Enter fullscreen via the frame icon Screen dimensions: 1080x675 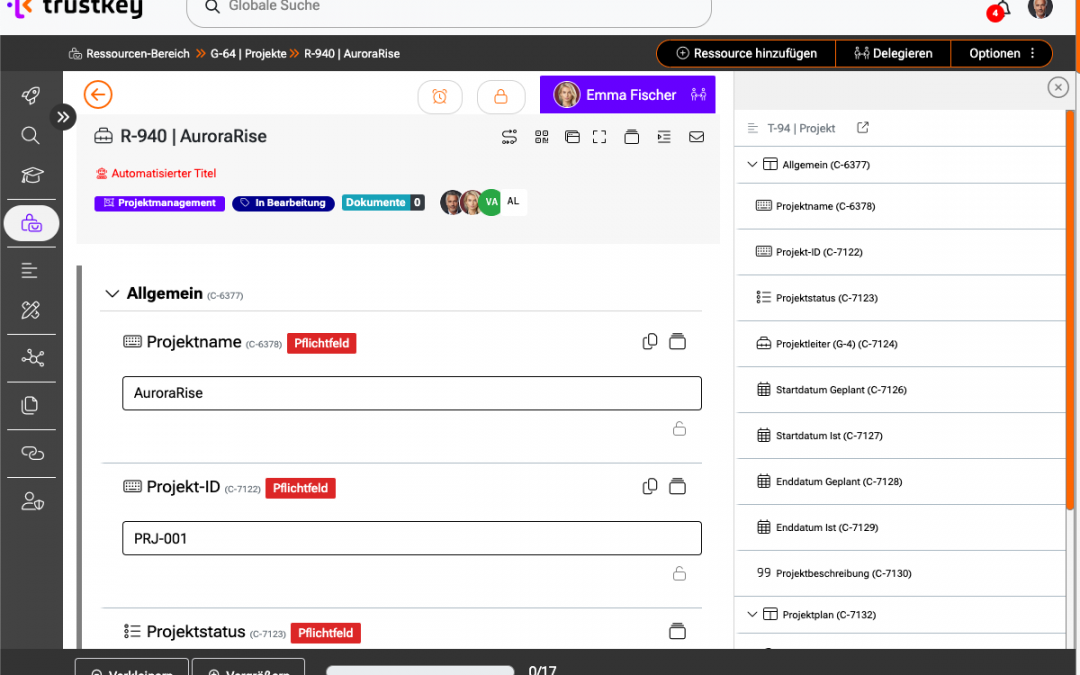tap(600, 137)
